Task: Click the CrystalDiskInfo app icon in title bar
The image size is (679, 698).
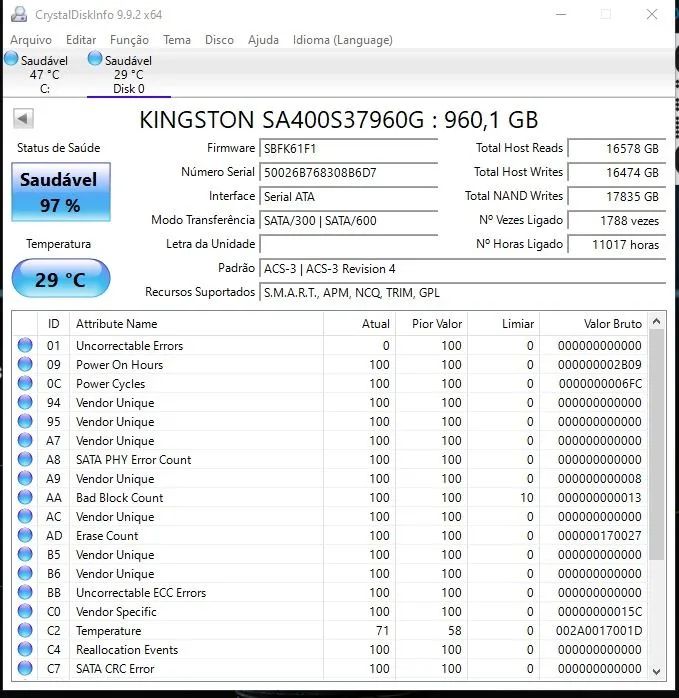Action: pyautogui.click(x=19, y=14)
